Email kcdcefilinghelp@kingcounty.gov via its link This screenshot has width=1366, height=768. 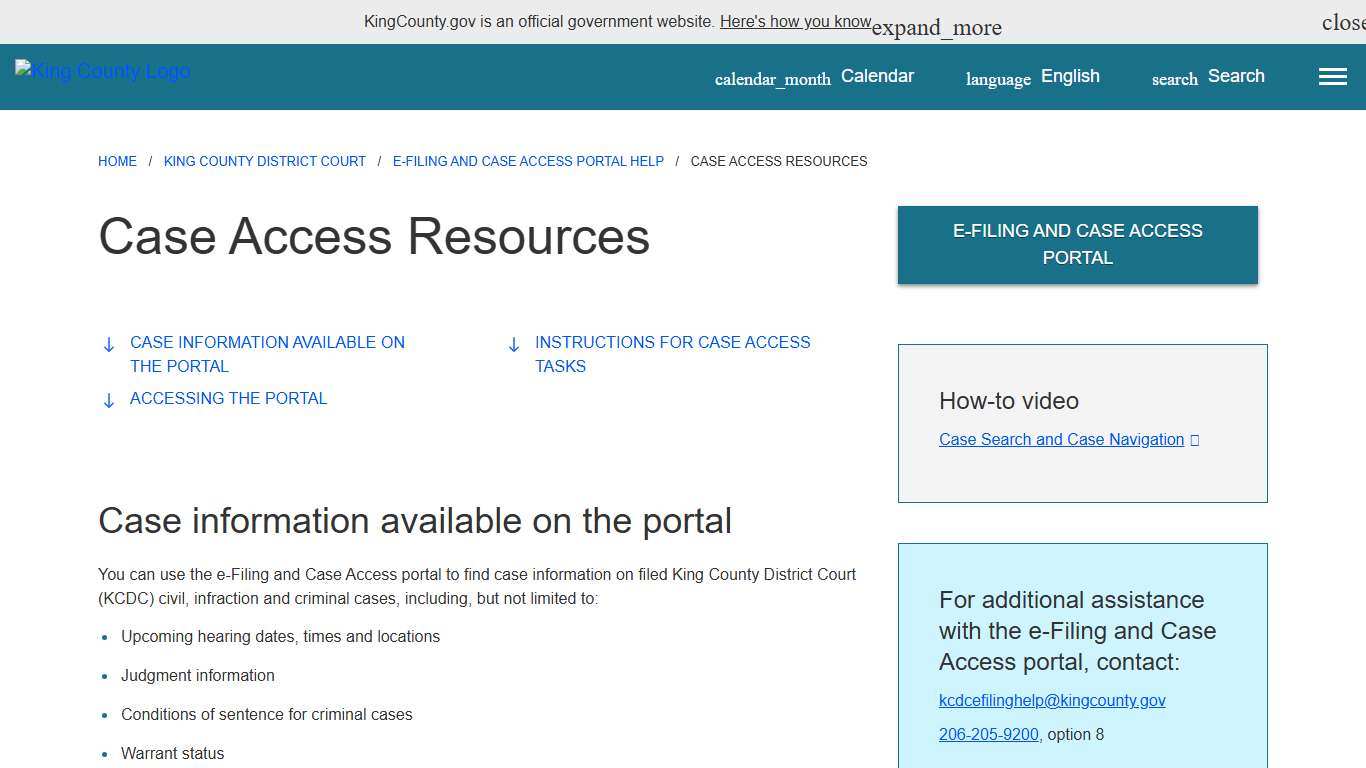click(x=1051, y=700)
